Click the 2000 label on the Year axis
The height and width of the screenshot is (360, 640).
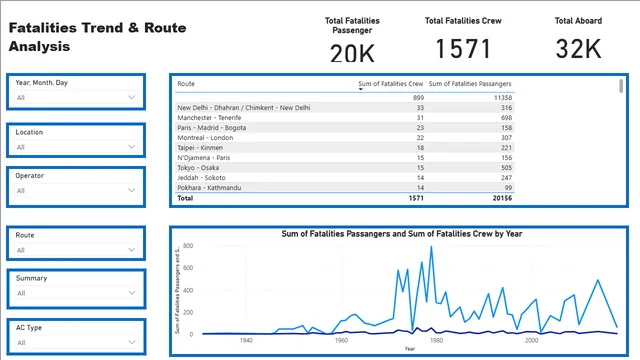[x=531, y=340]
